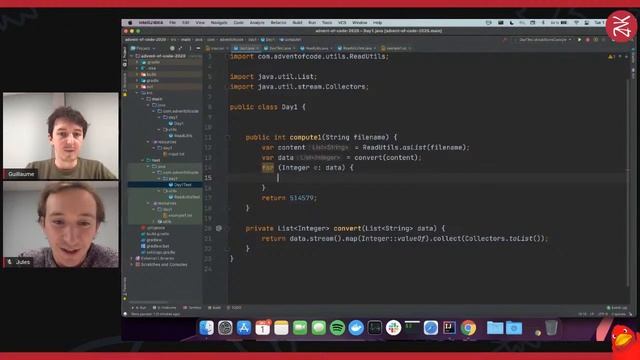Collapse the src main folder
Image resolution: width=640 pixels, height=360 pixels.
coord(143,99)
